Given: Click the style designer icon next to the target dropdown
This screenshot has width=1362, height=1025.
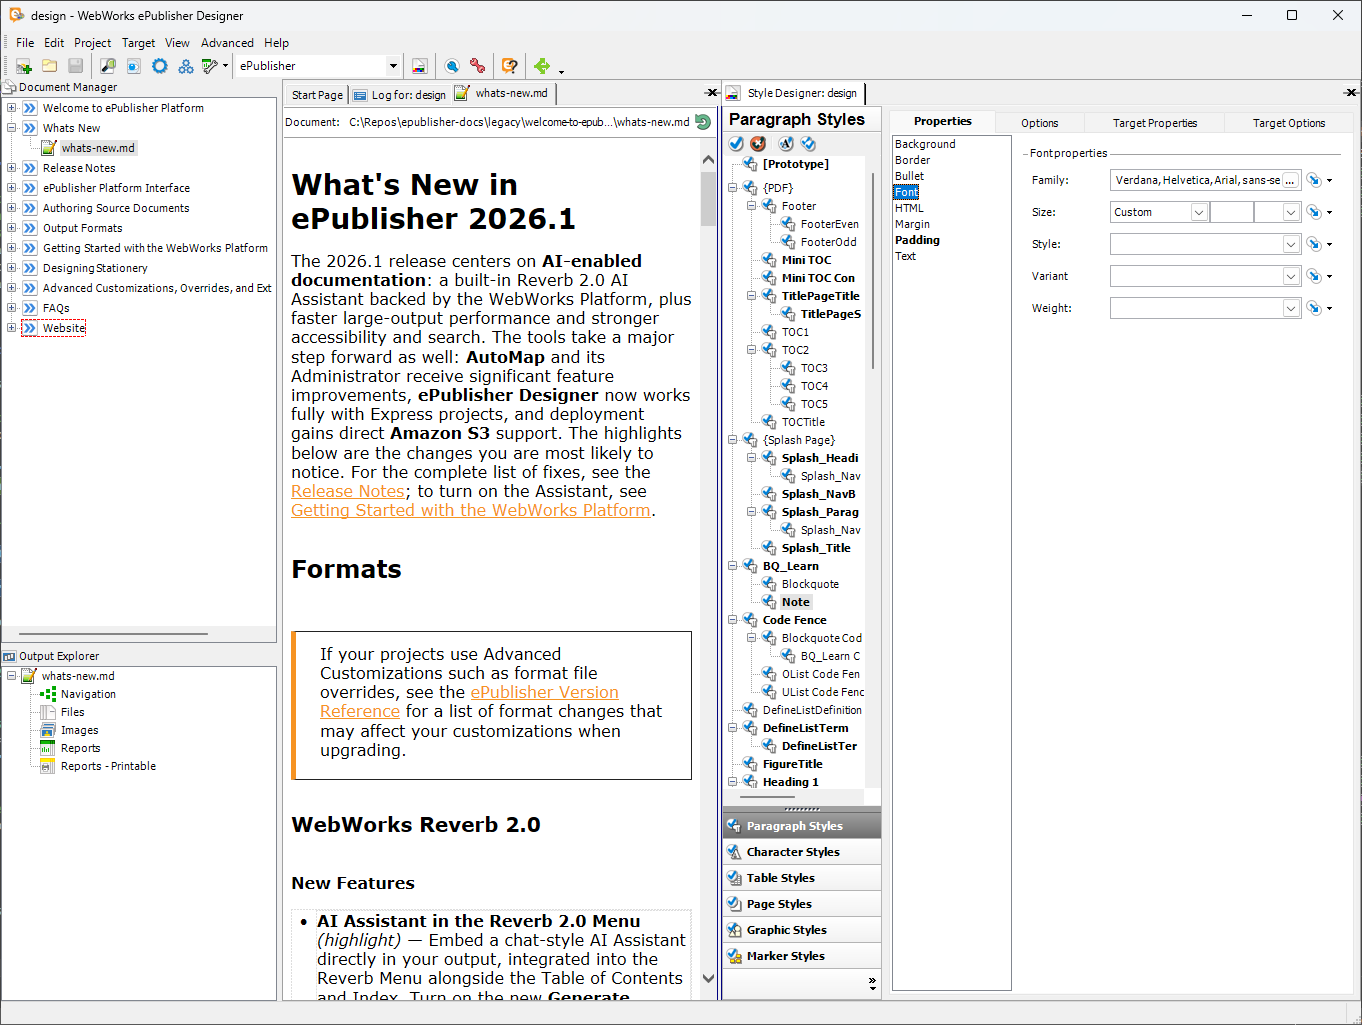Looking at the screenshot, I should click(420, 66).
